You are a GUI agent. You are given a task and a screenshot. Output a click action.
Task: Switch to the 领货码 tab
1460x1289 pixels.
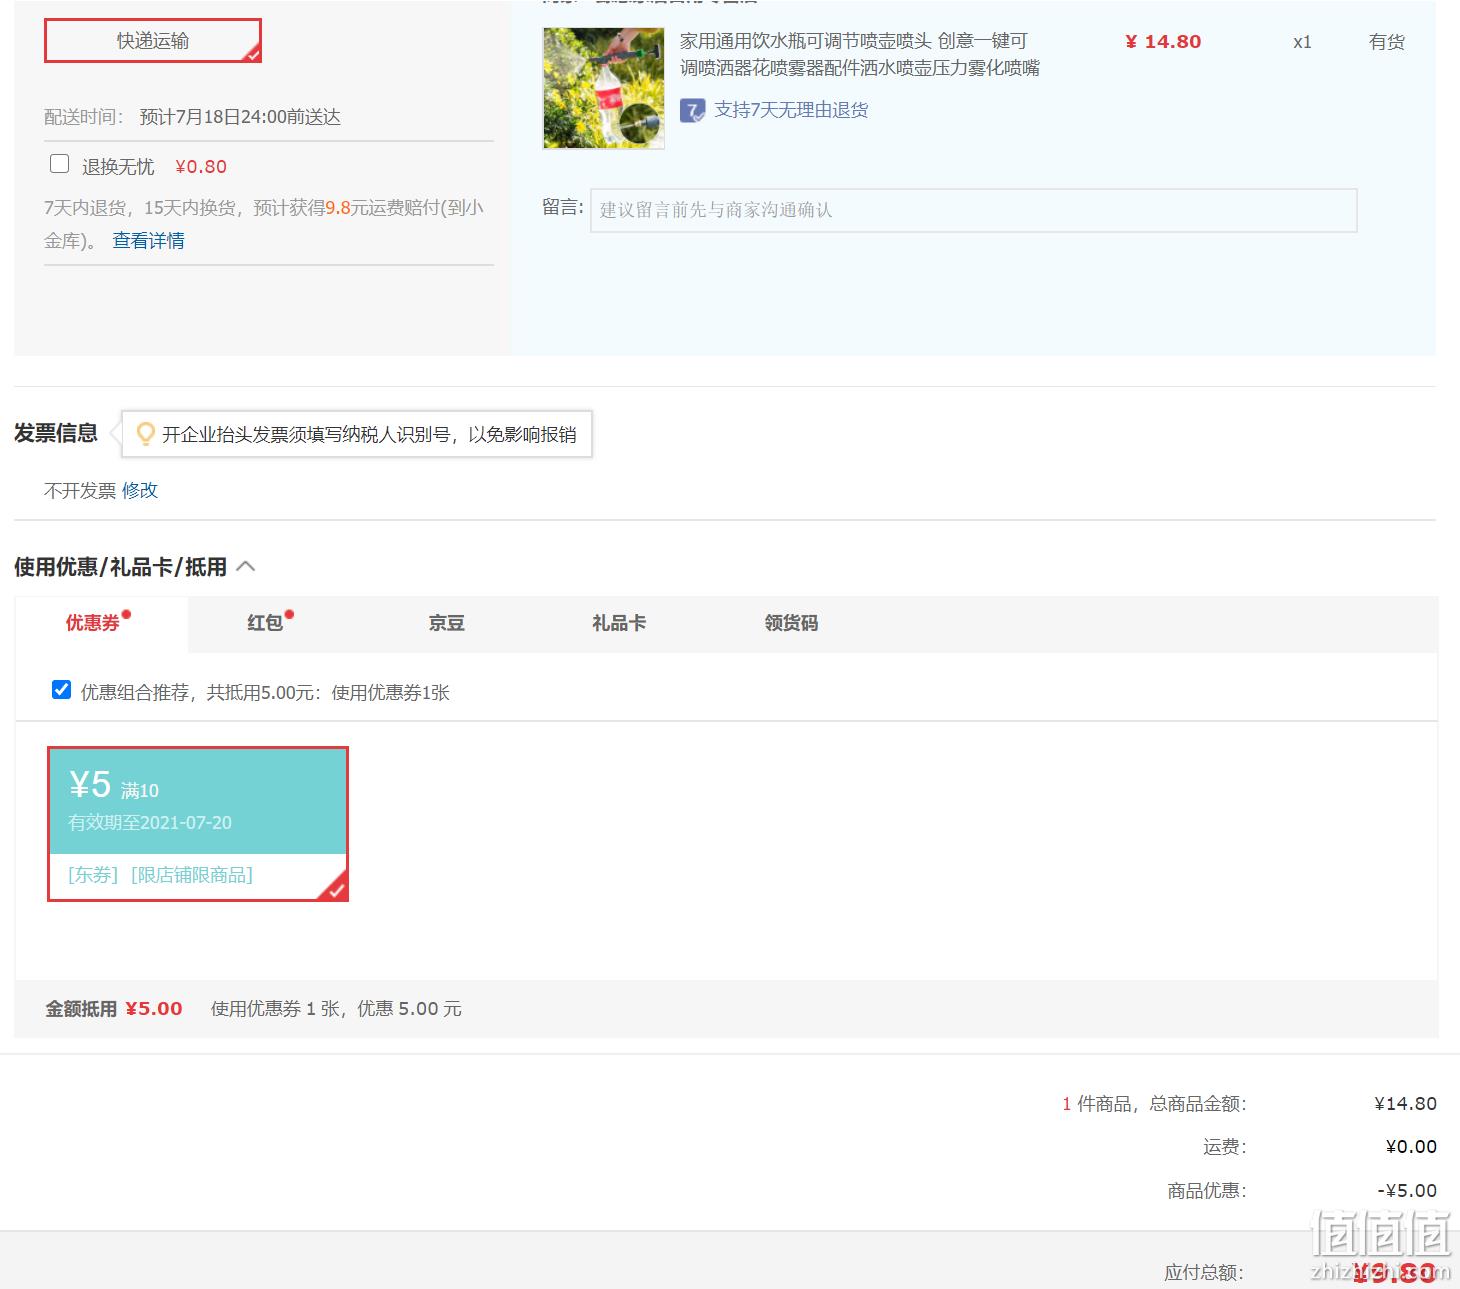point(791,623)
